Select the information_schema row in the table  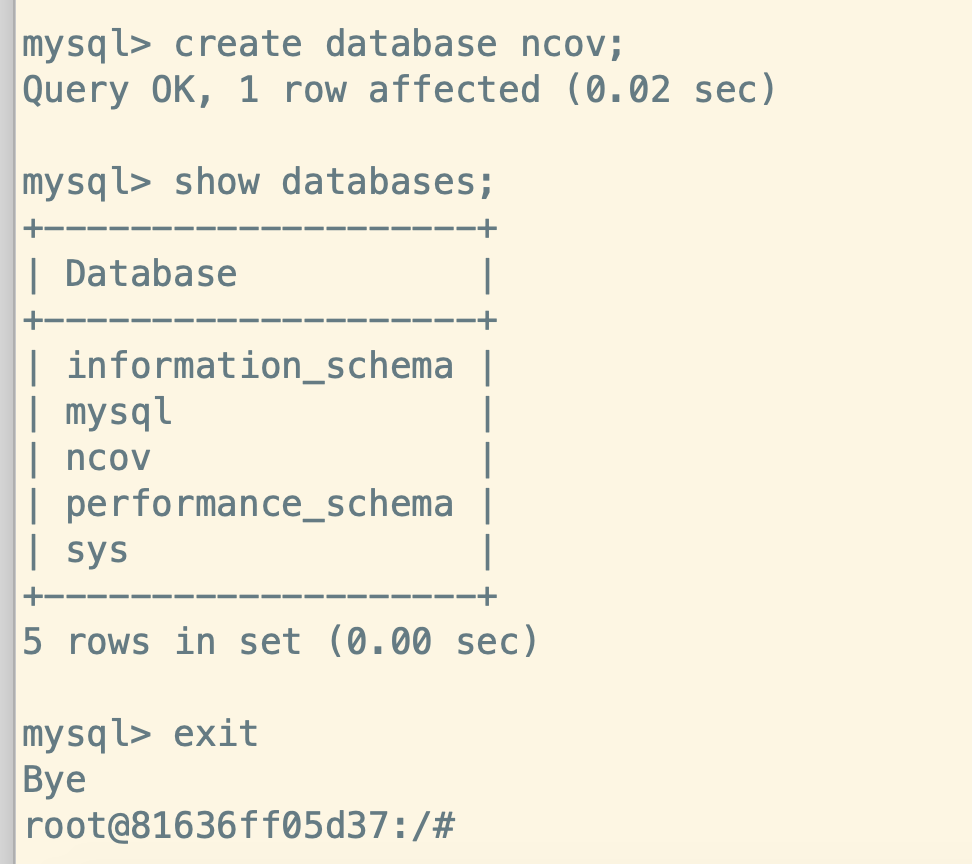(x=259, y=366)
